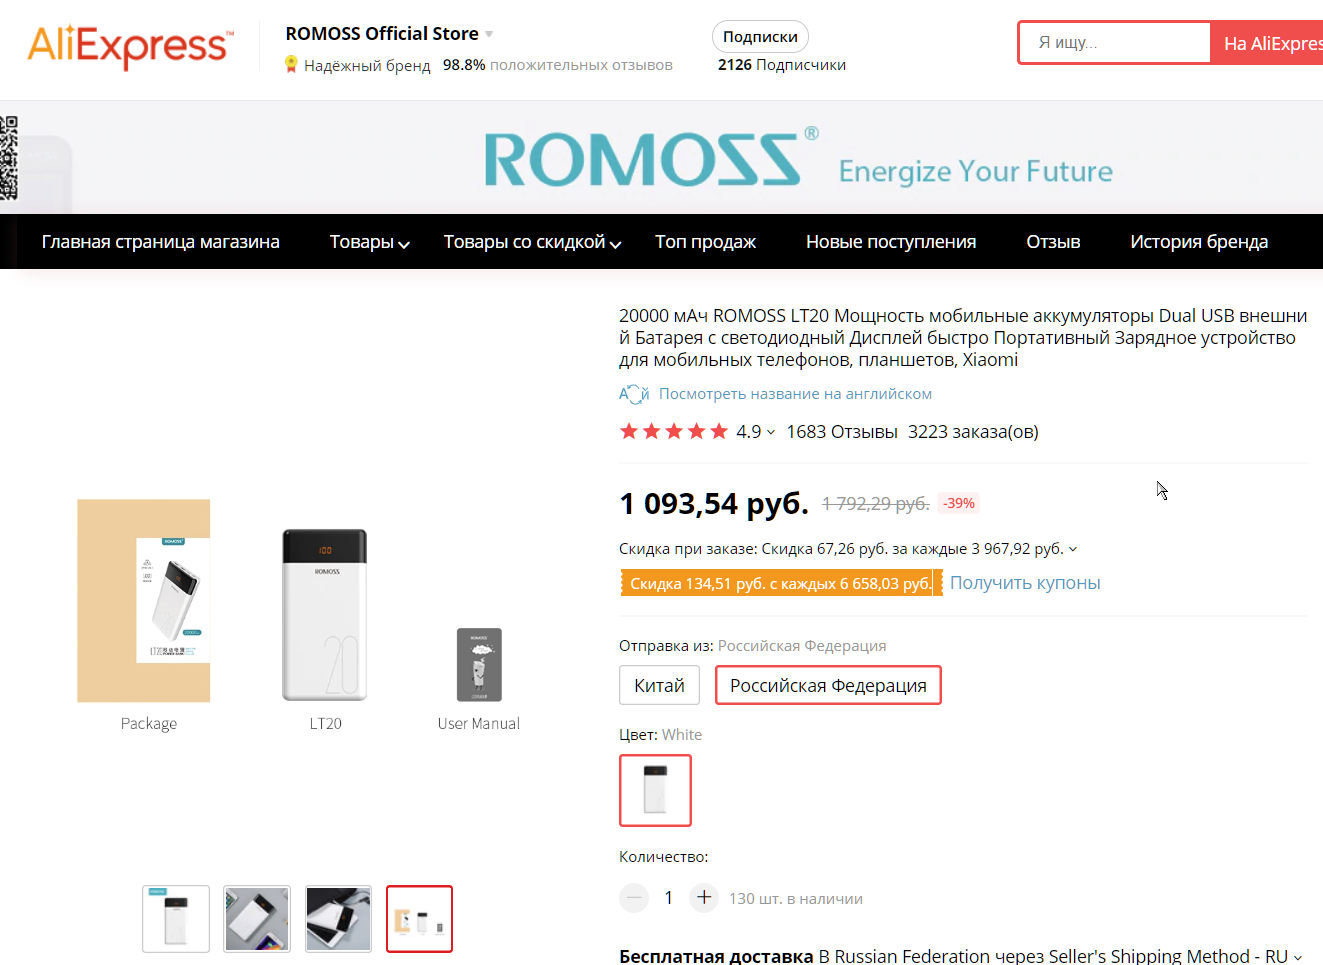Image resolution: width=1323 pixels, height=965 pixels.
Task: Go to История бренда page
Action: [x=1199, y=242]
